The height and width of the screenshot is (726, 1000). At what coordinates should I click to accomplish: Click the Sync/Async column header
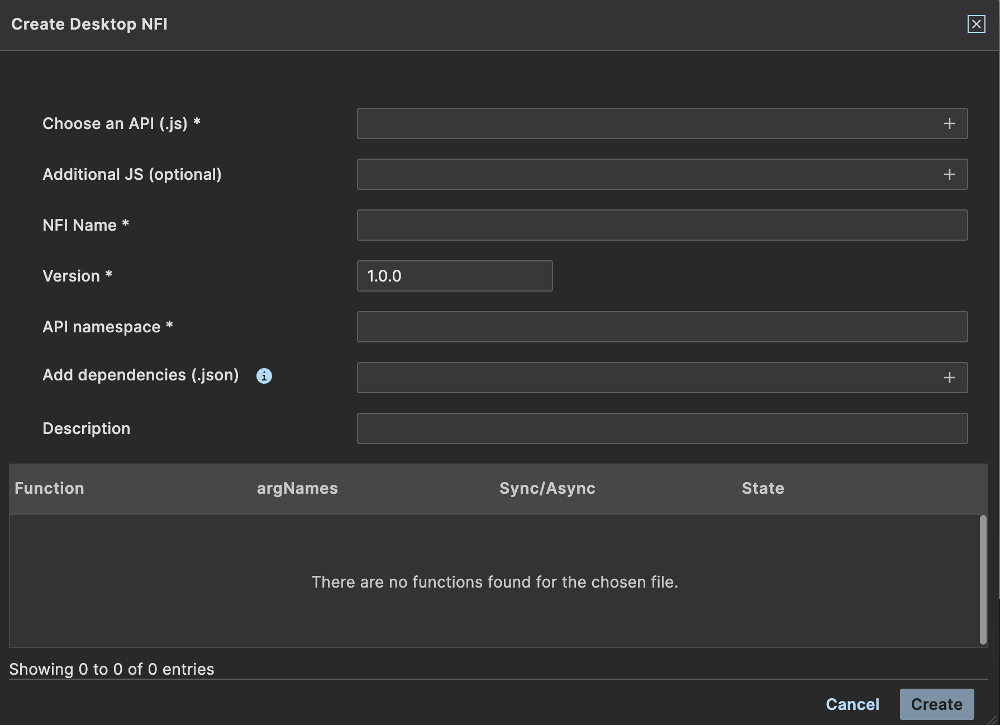coord(547,488)
